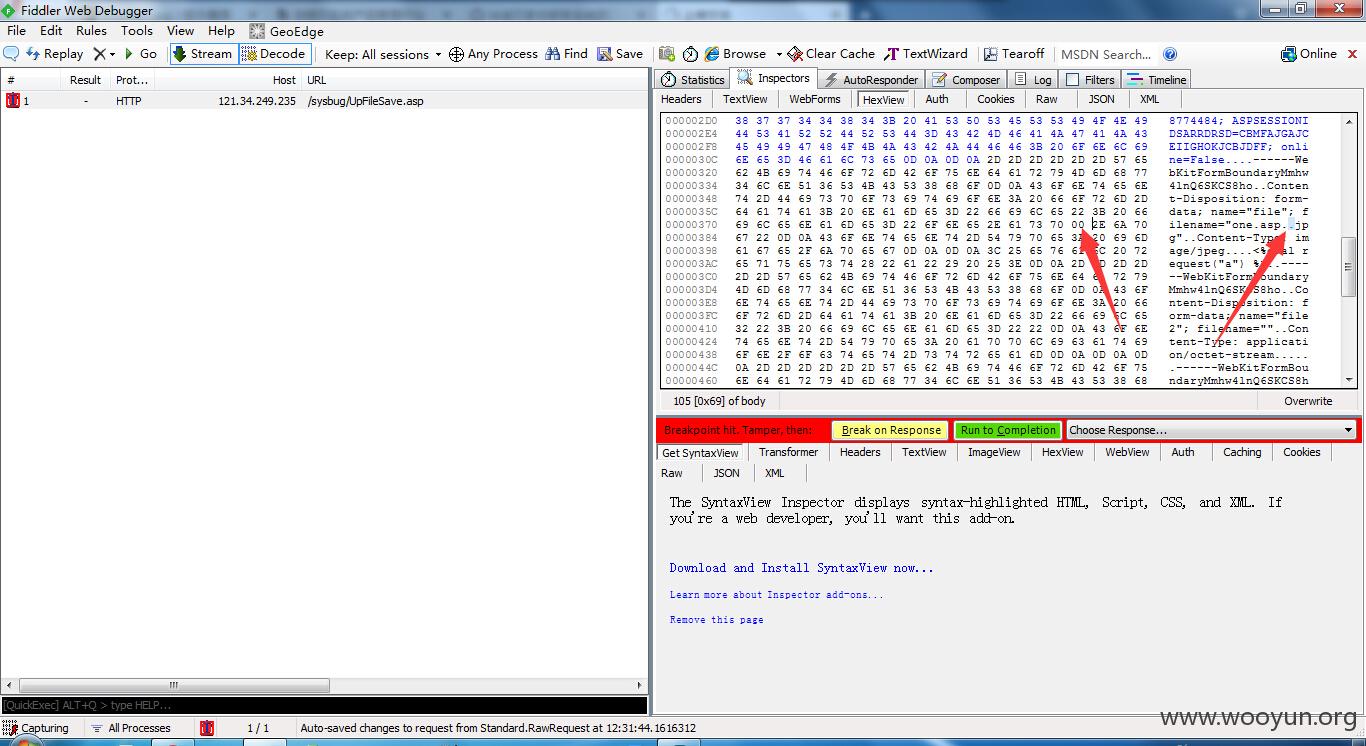Open the View menu
Screen dimensions: 1366x746
pos(180,31)
